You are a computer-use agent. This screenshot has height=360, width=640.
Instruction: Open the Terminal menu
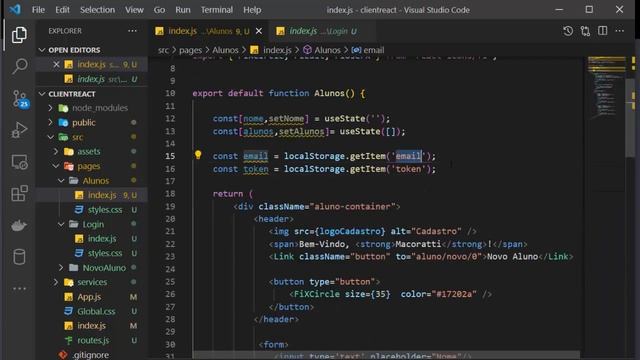(217, 10)
